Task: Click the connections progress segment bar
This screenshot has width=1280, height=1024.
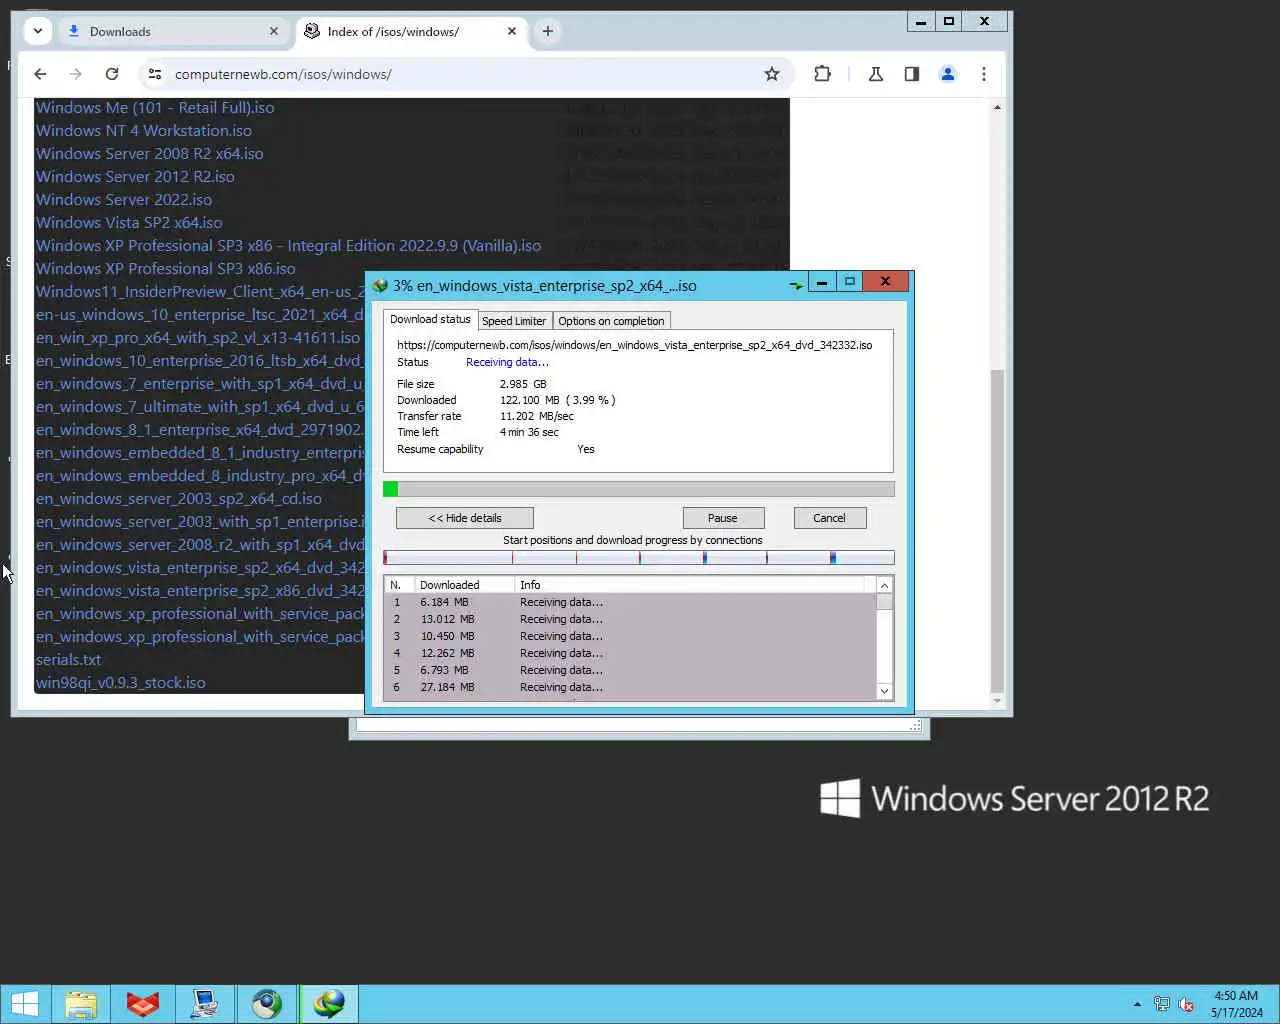Action: tap(639, 558)
